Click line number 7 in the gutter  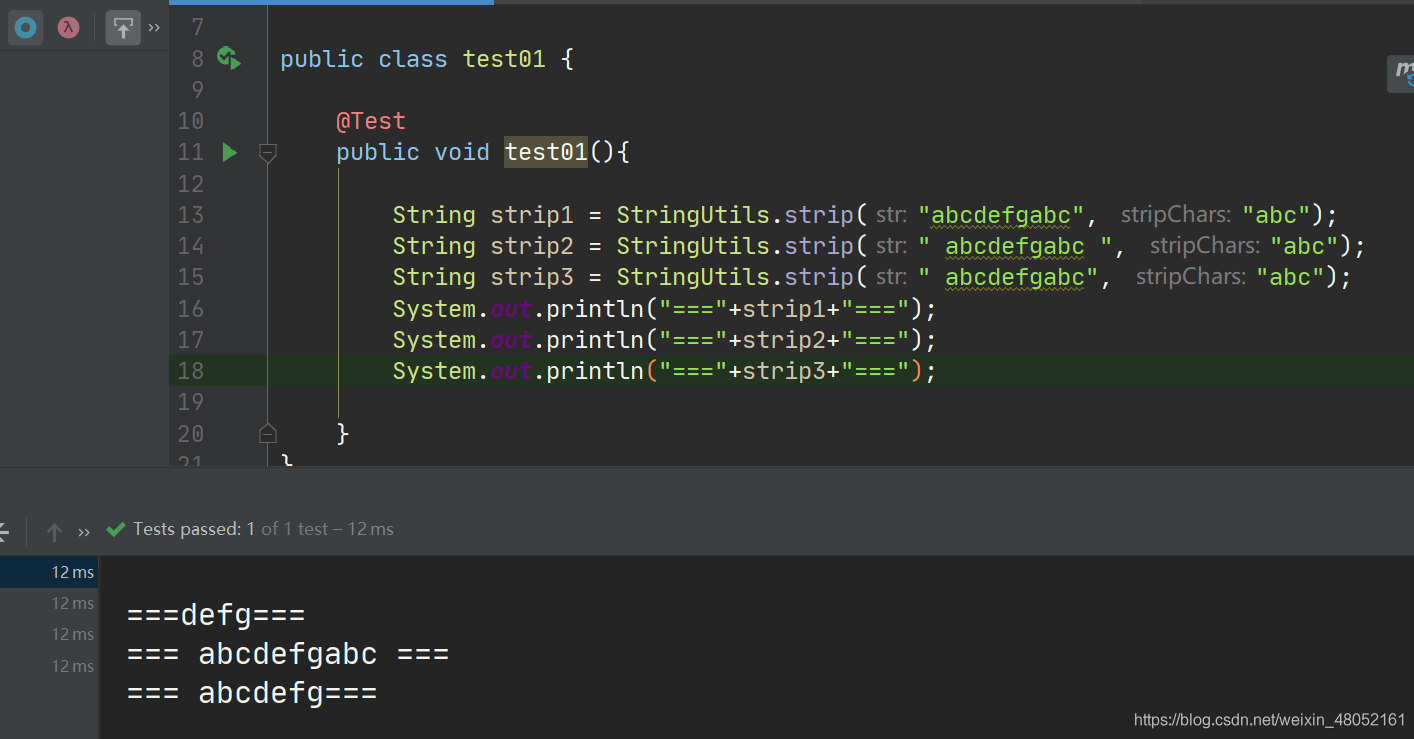[x=196, y=27]
